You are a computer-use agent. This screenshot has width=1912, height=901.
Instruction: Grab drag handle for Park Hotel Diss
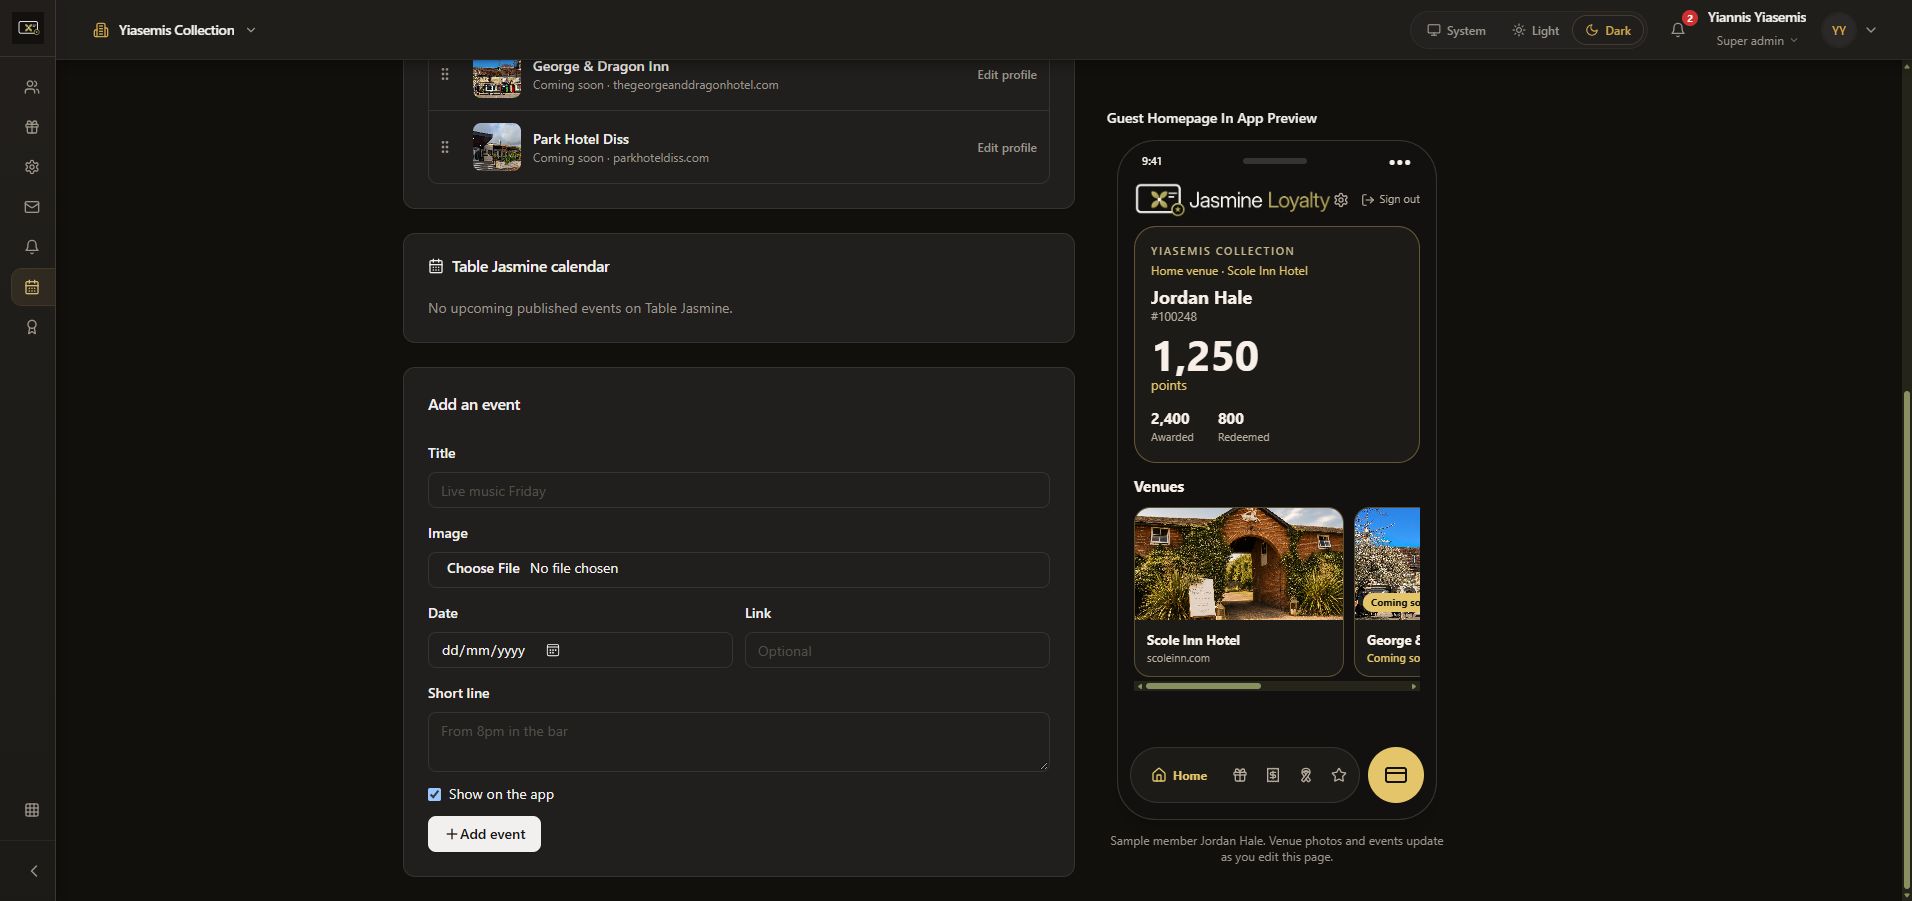click(445, 147)
